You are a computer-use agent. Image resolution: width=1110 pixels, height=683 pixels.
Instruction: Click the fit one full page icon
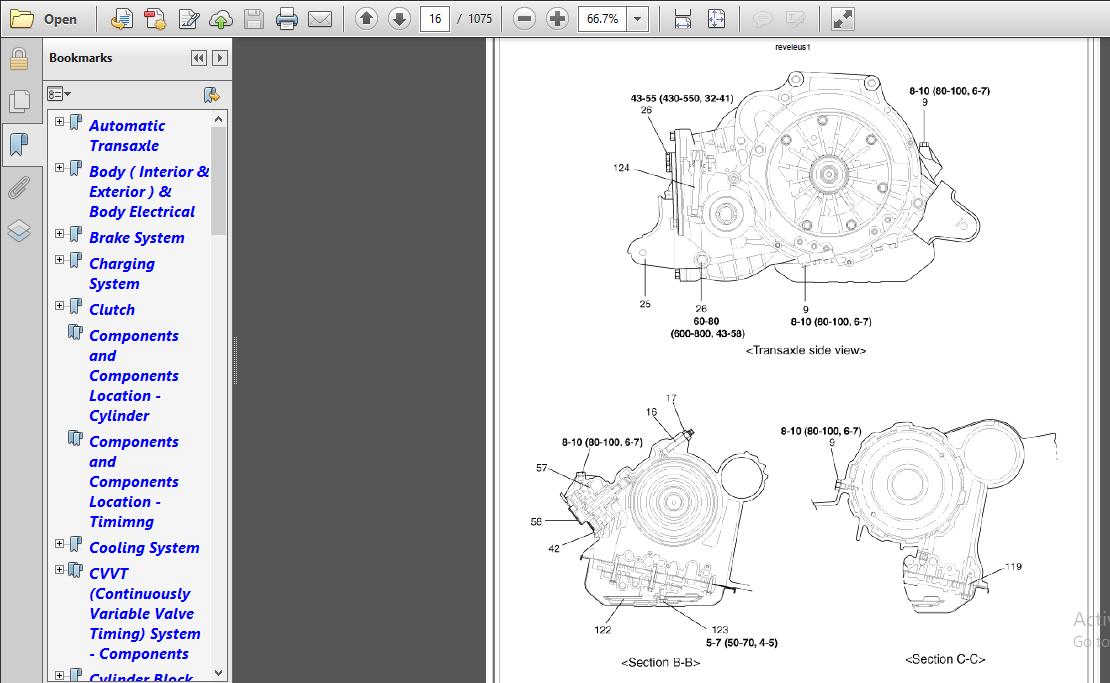(x=716, y=19)
